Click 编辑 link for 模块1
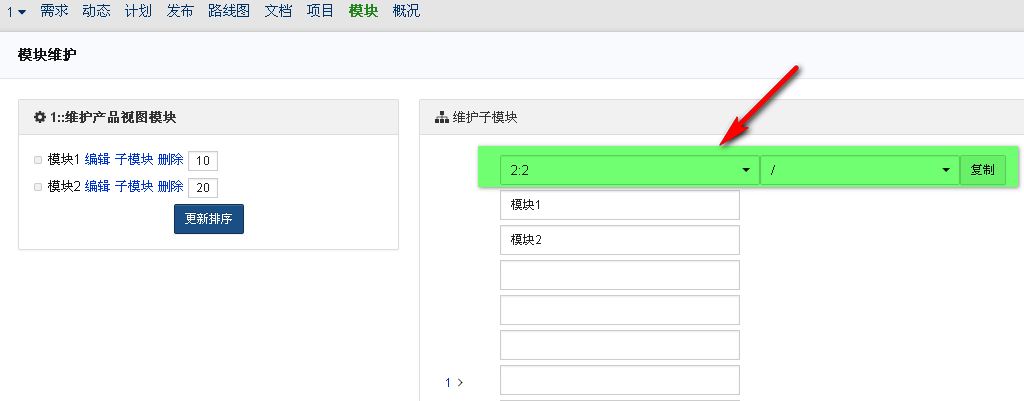Image resolution: width=1024 pixels, height=401 pixels. point(97,160)
